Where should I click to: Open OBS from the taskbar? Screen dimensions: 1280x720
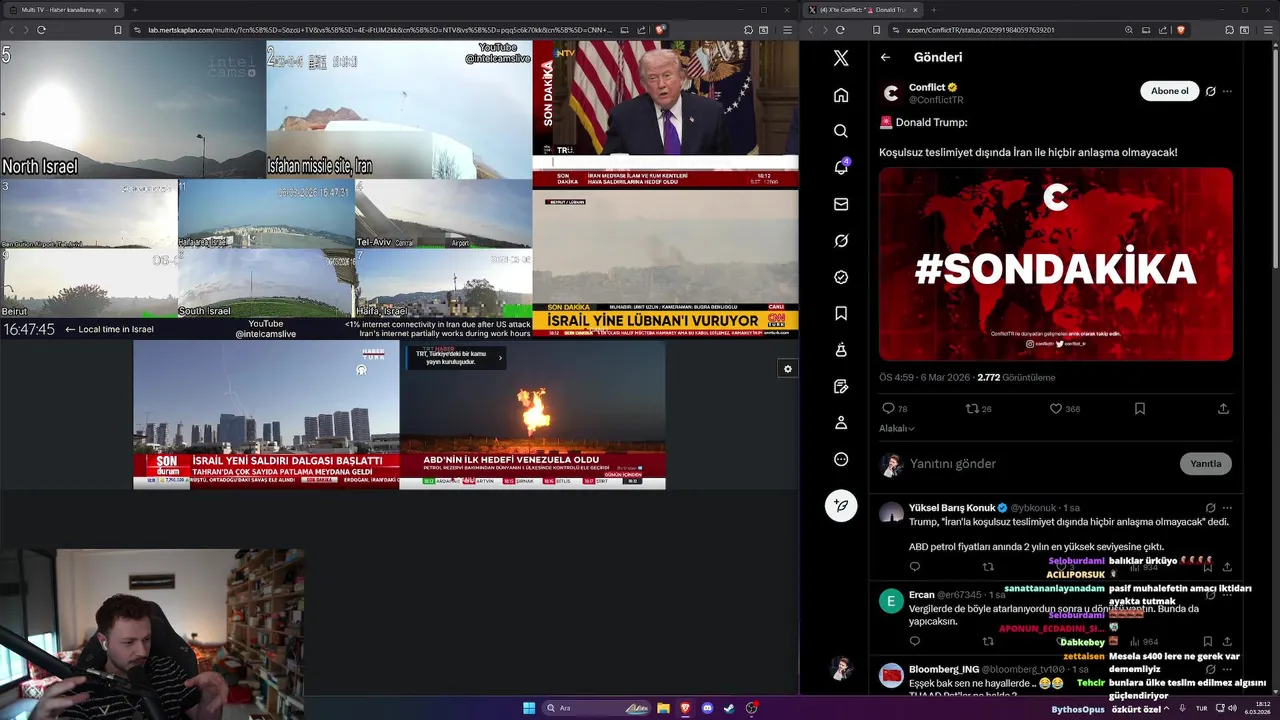click(x=752, y=708)
